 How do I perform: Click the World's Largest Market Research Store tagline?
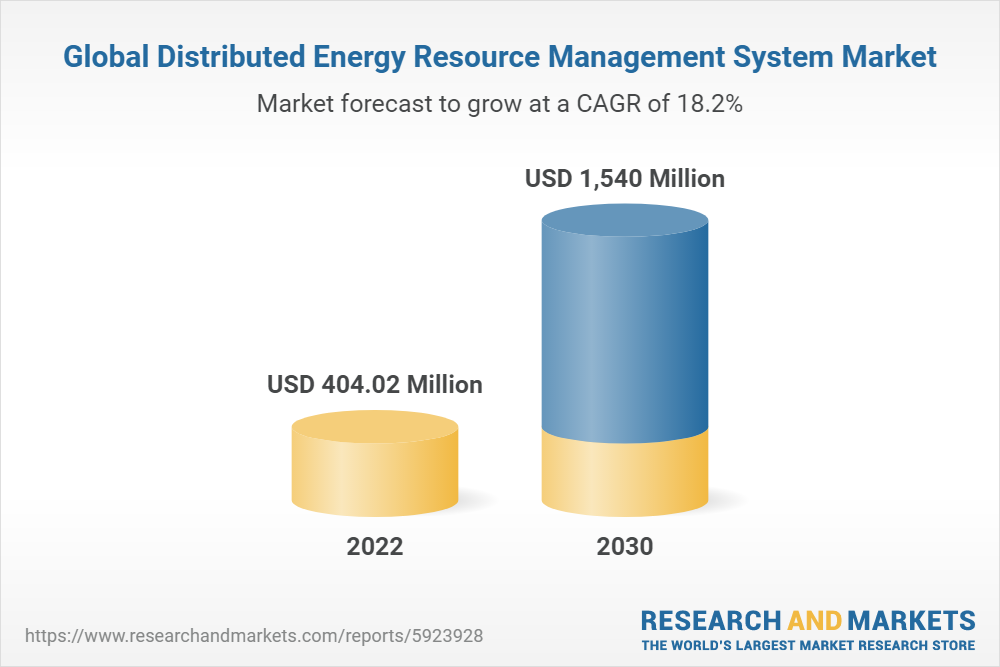808,644
